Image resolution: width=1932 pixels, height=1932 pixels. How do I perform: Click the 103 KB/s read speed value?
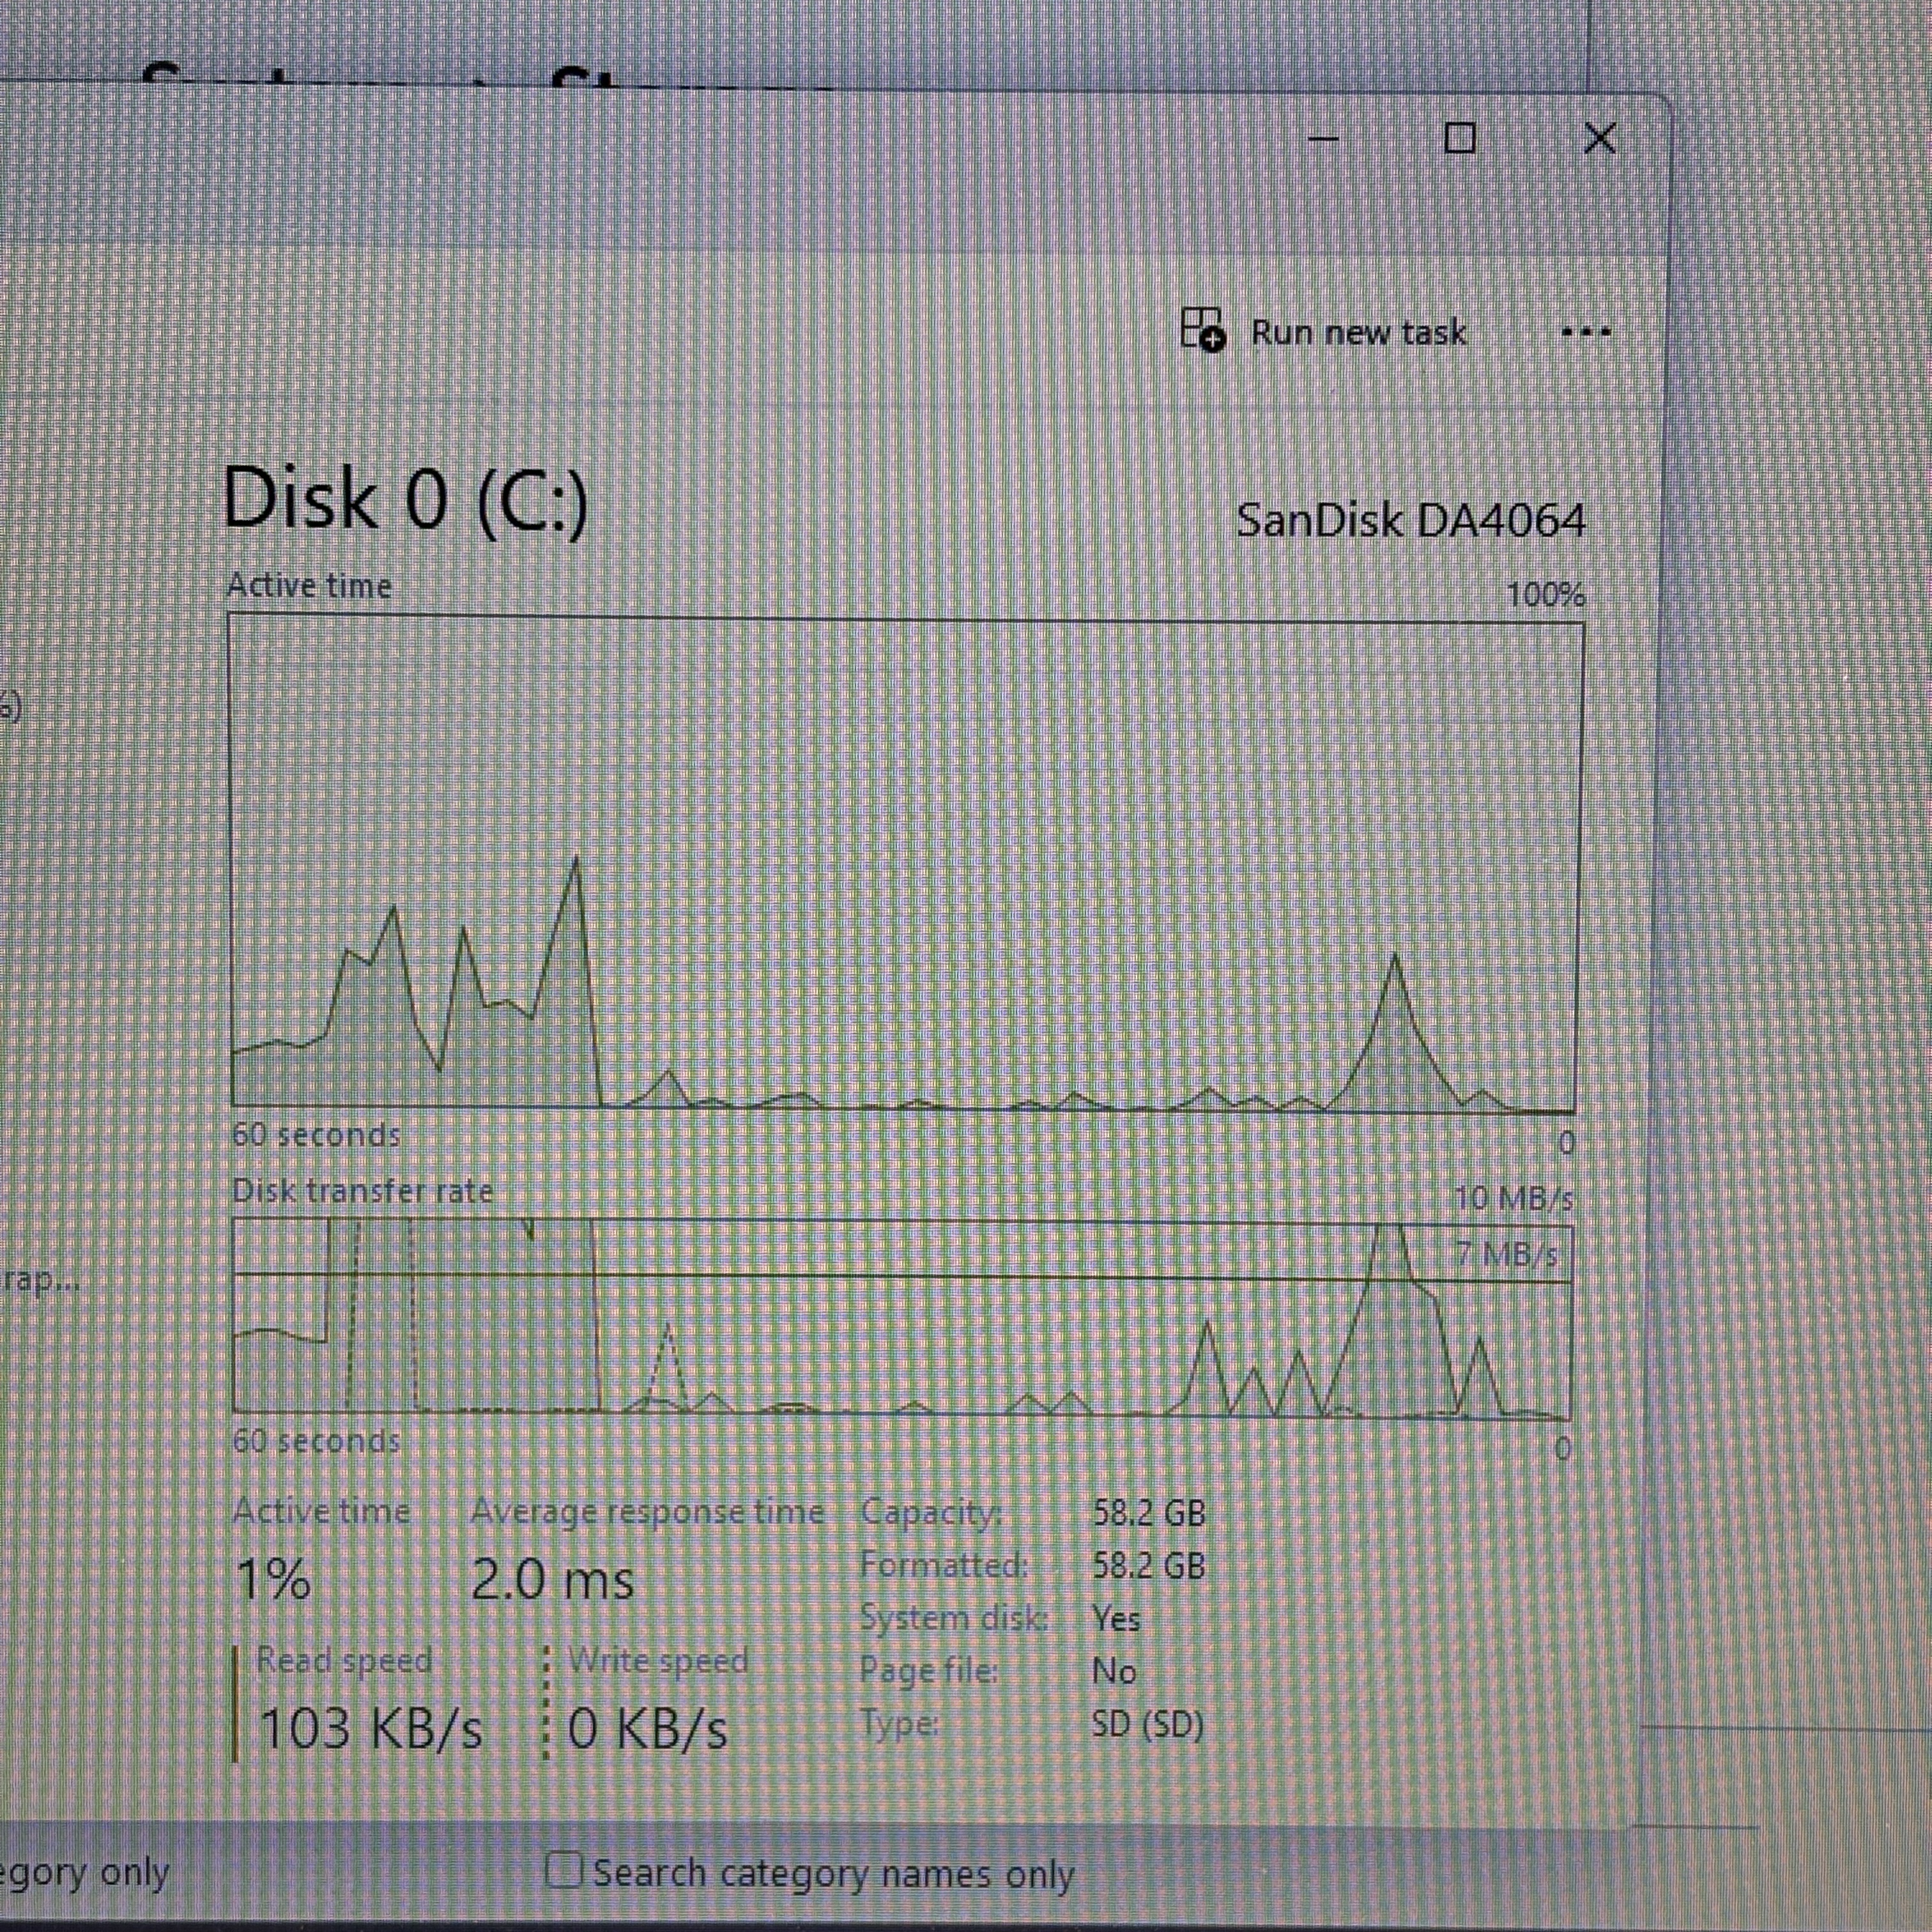click(371, 1729)
